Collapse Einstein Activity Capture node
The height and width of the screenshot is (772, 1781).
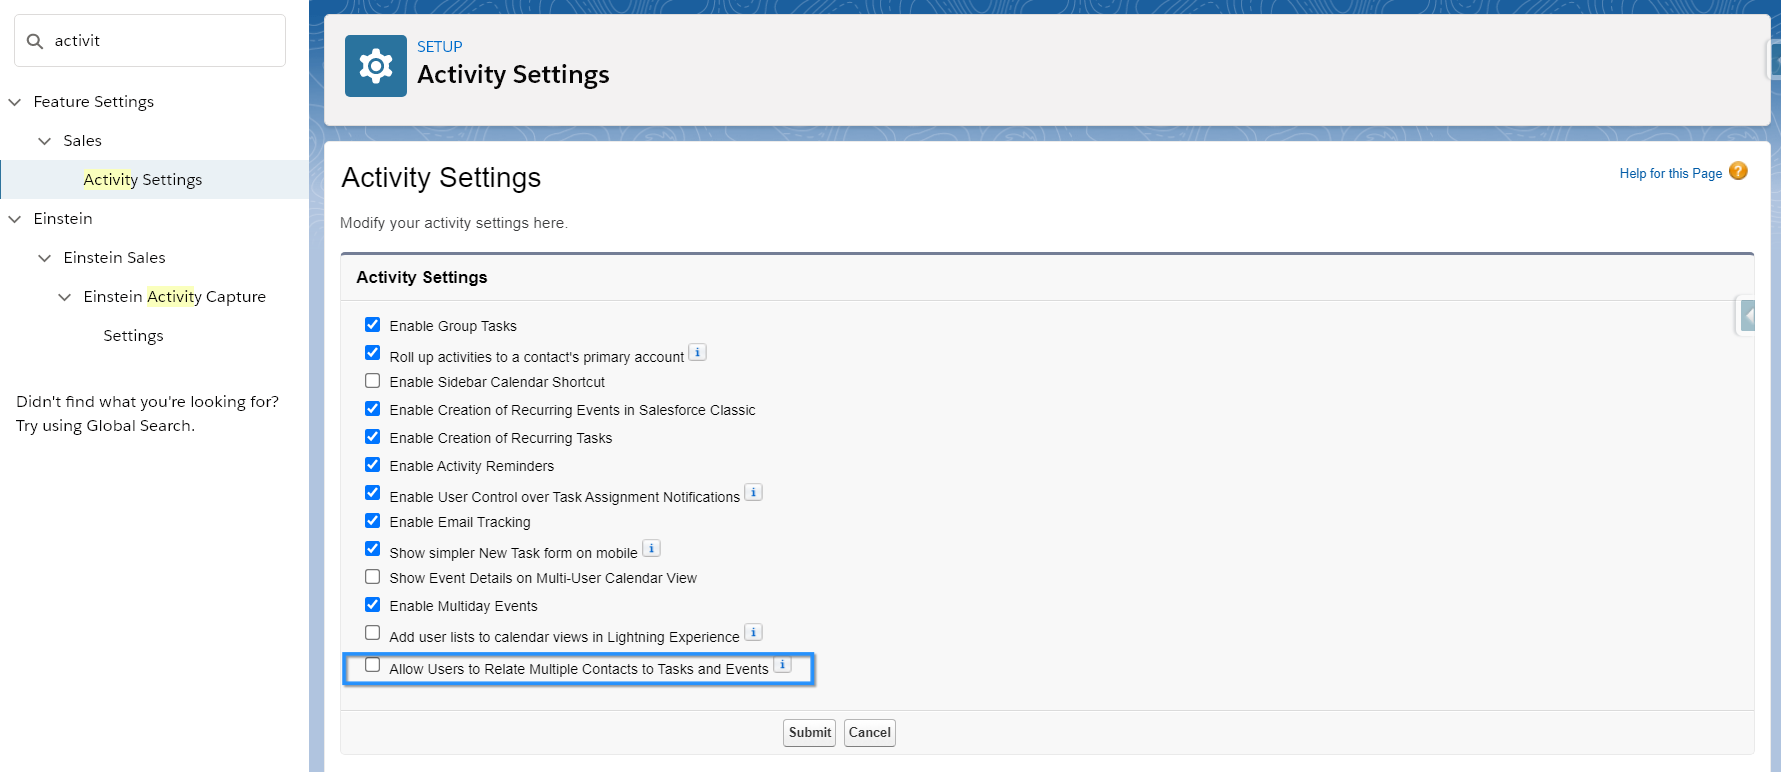tap(65, 297)
